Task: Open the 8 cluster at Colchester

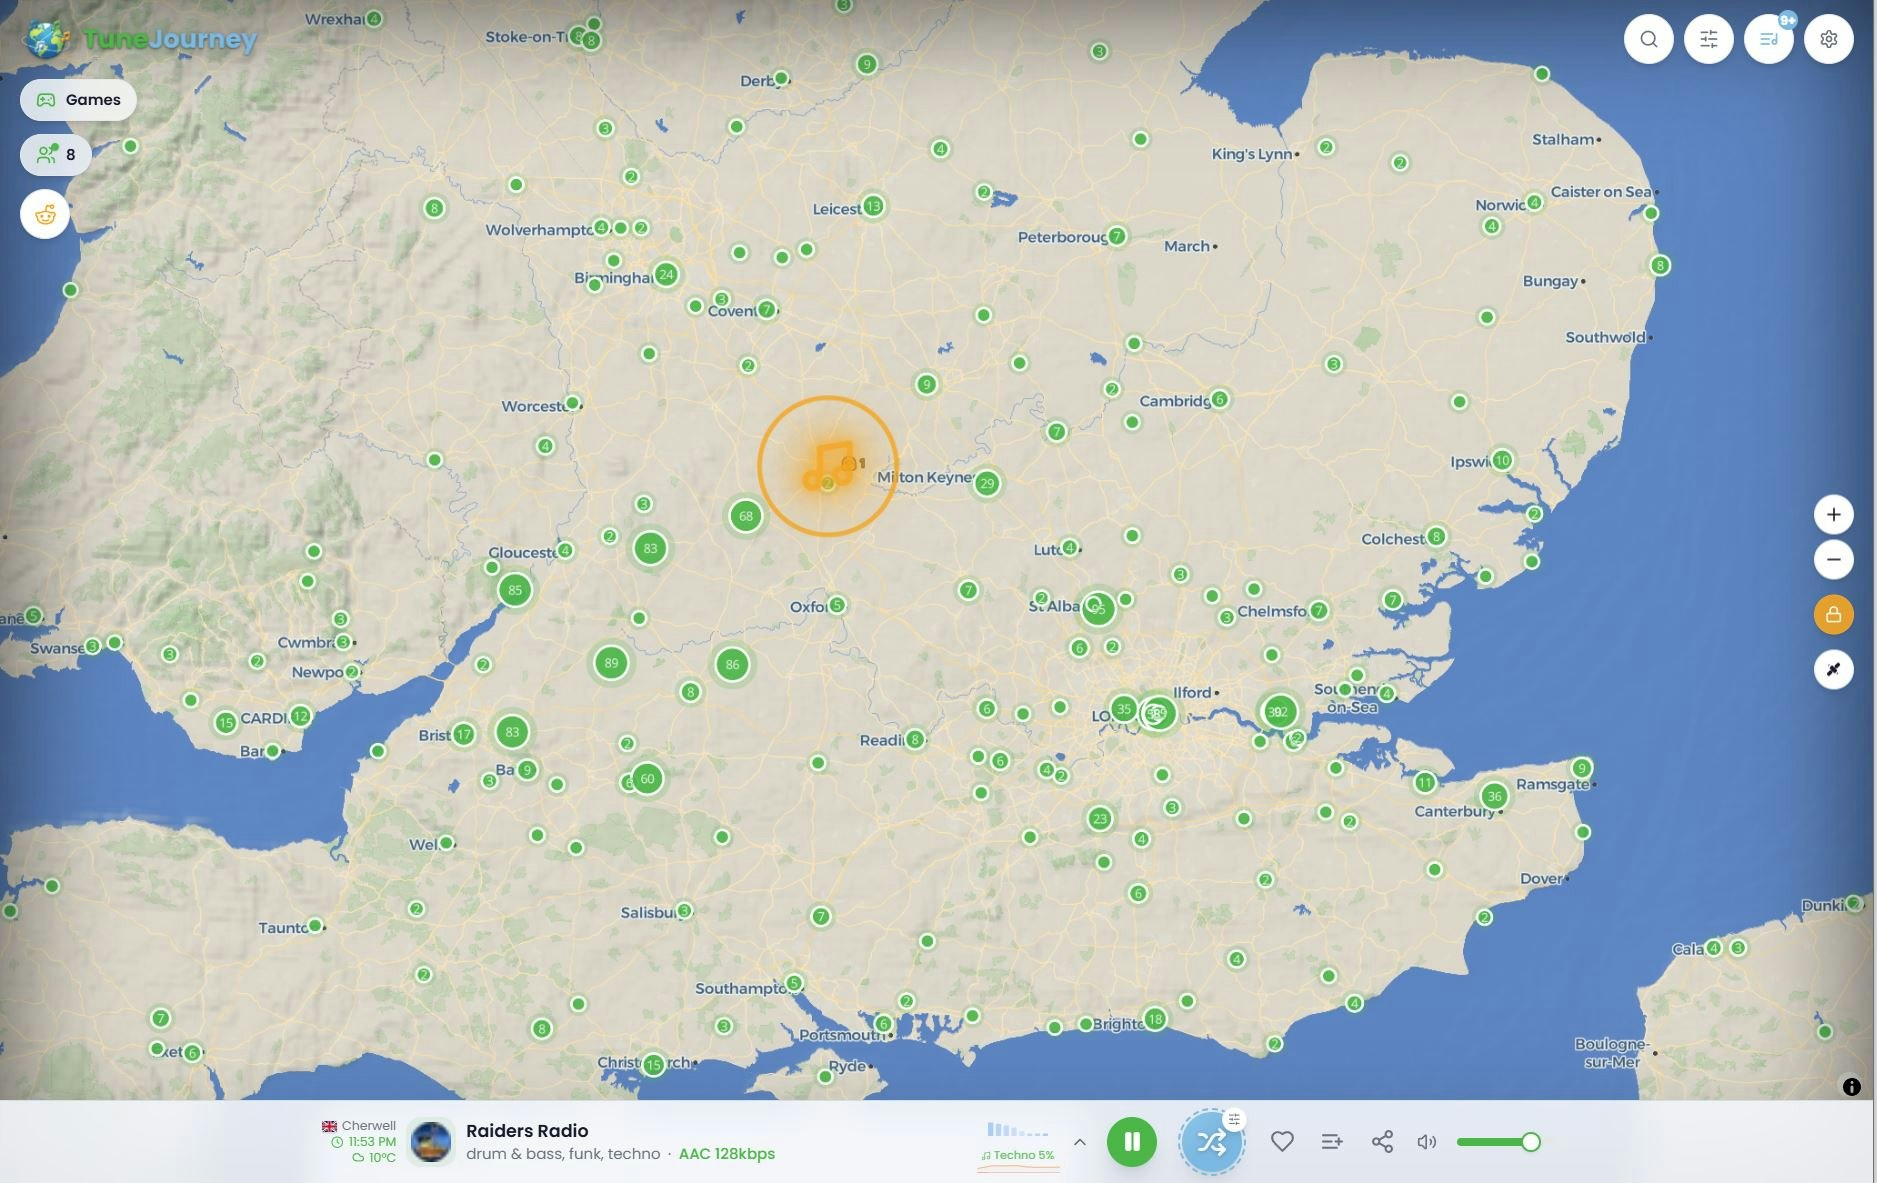Action: (1436, 536)
